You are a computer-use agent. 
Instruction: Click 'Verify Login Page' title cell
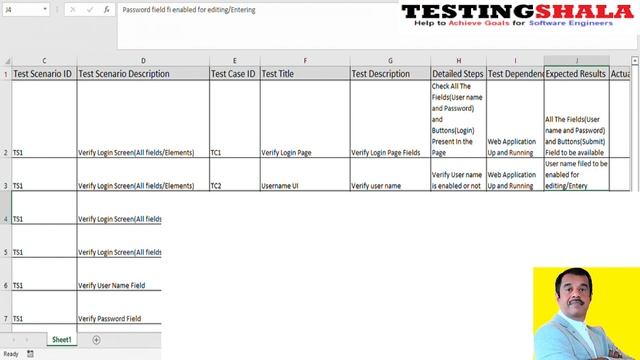coord(305,119)
